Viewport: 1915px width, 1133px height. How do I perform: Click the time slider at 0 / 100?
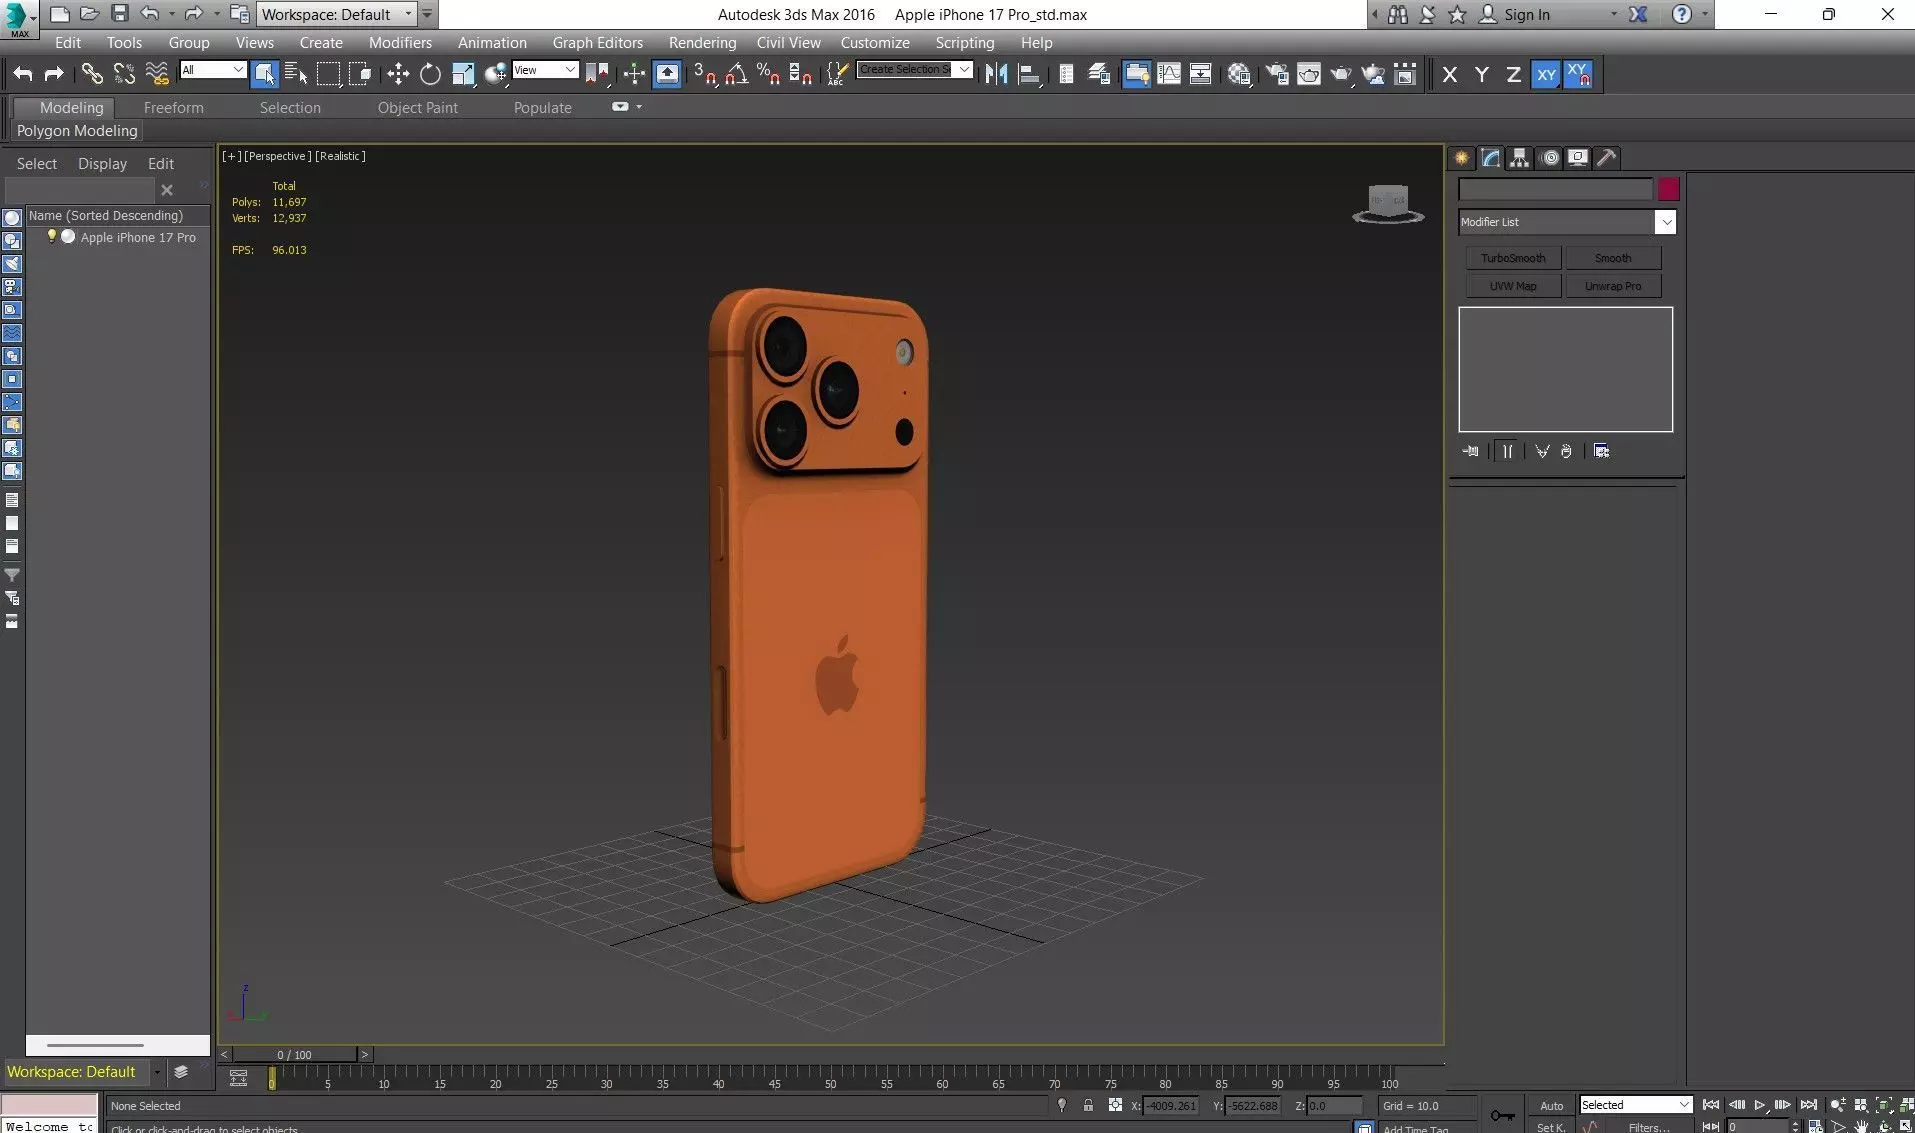294,1055
